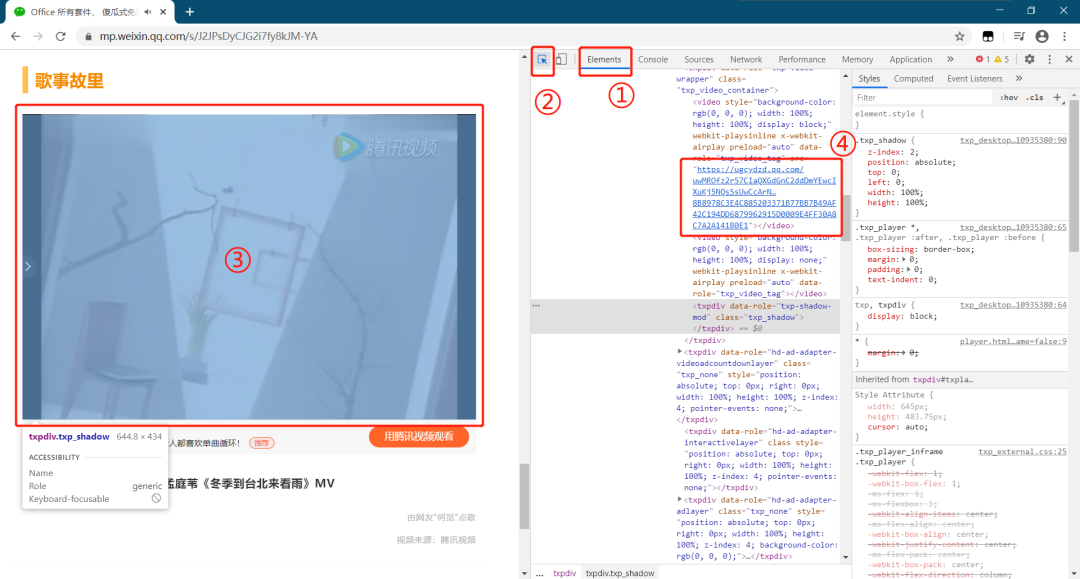Click the z-index: 2 style declaration

coord(893,152)
